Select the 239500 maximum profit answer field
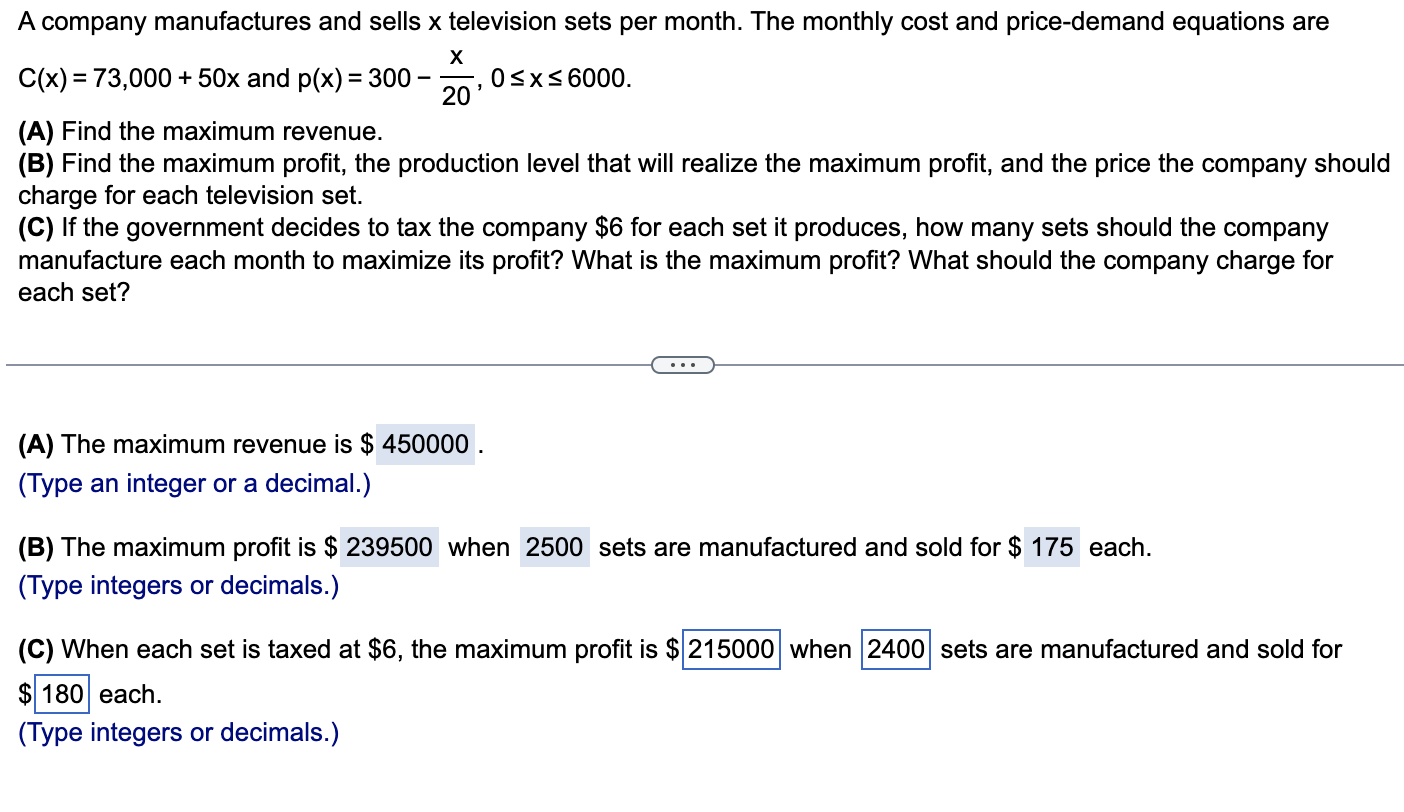1404x812 pixels. [389, 547]
